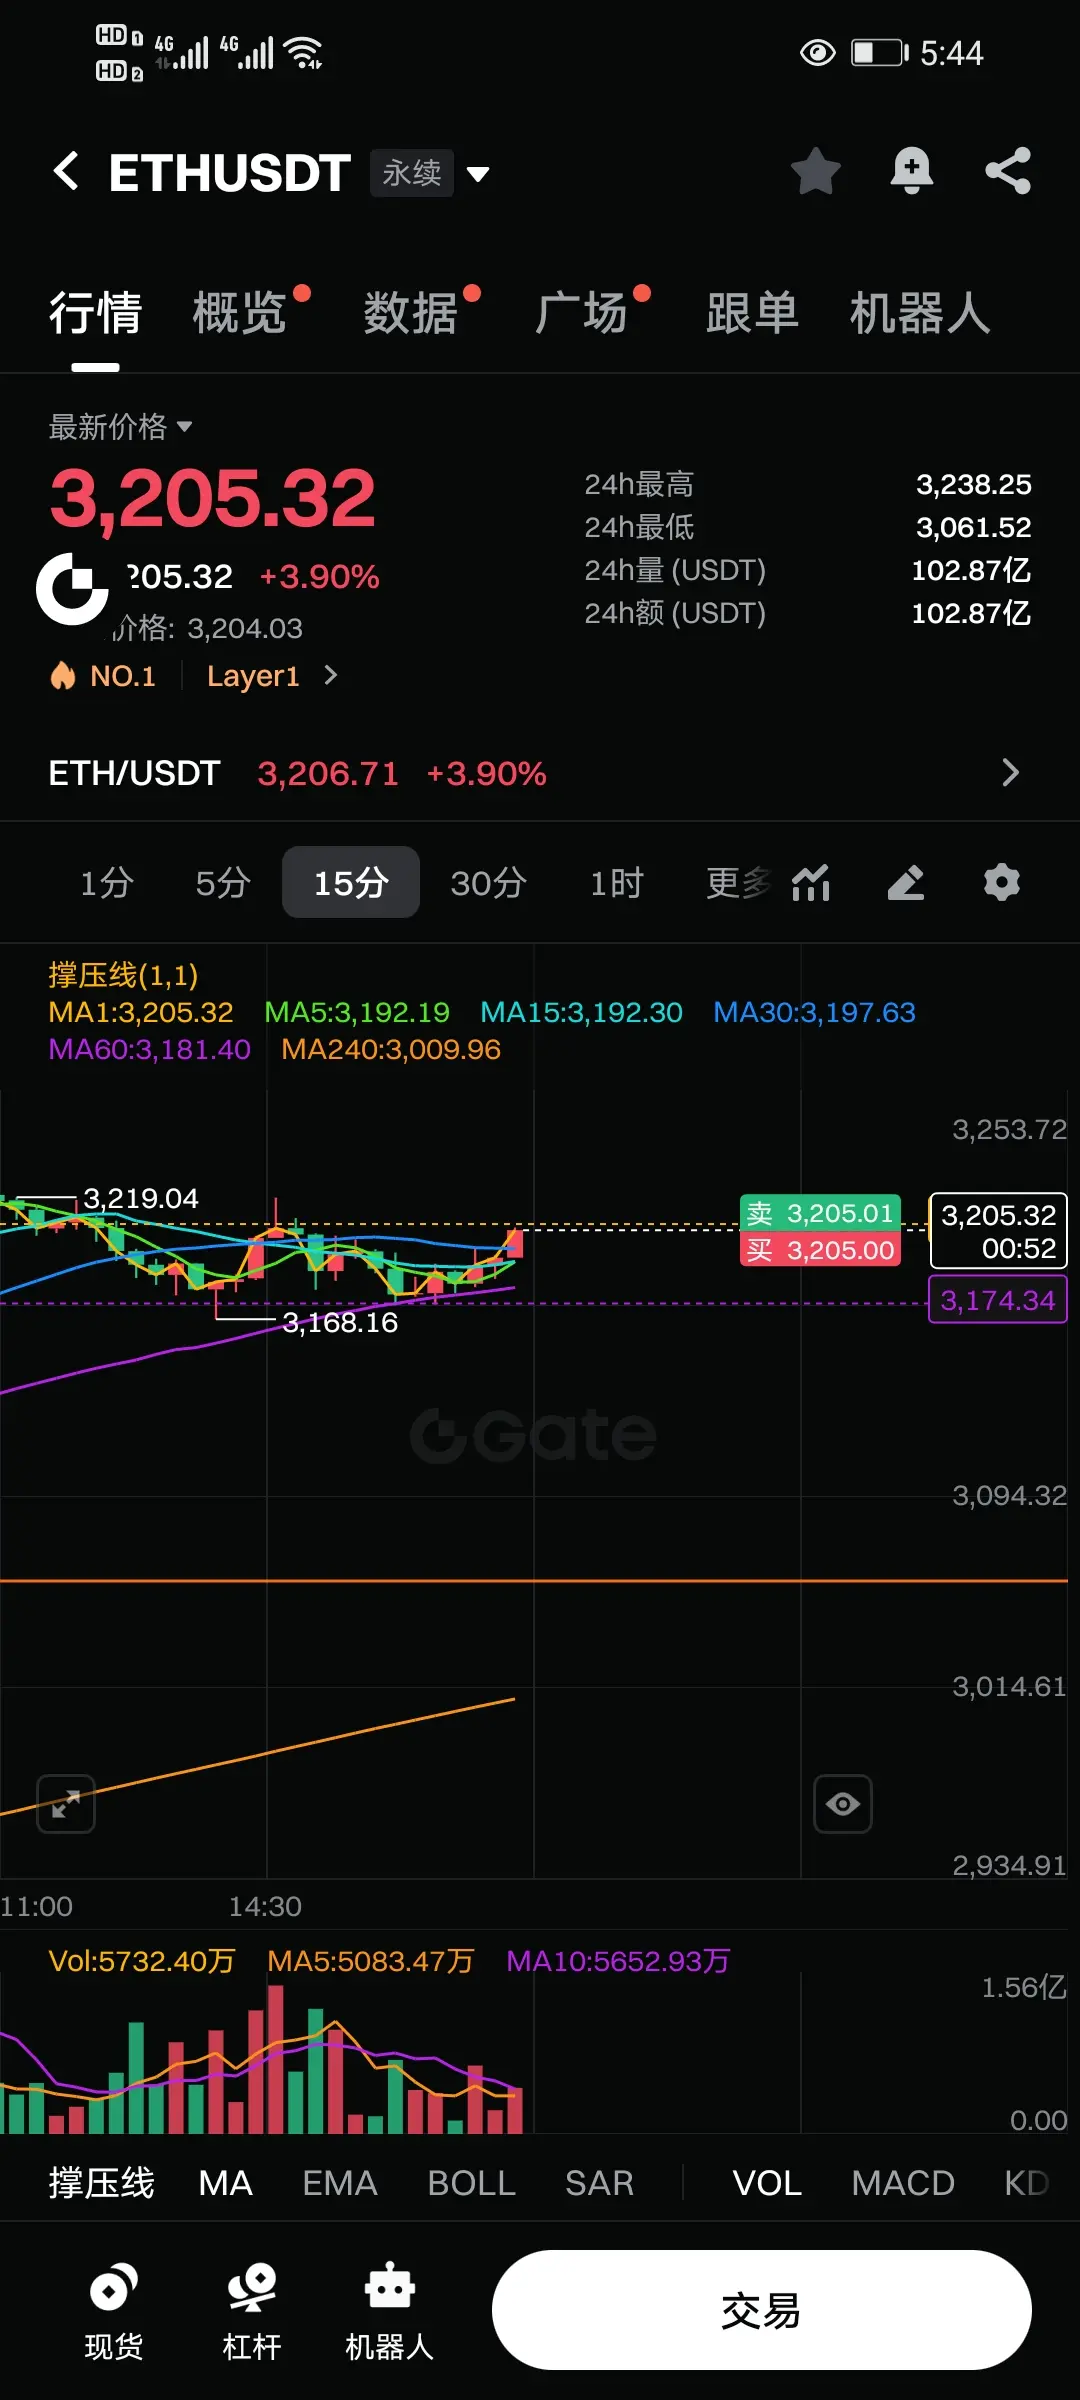
Task: Open the 最新价格 price type dropdown
Action: (120, 427)
